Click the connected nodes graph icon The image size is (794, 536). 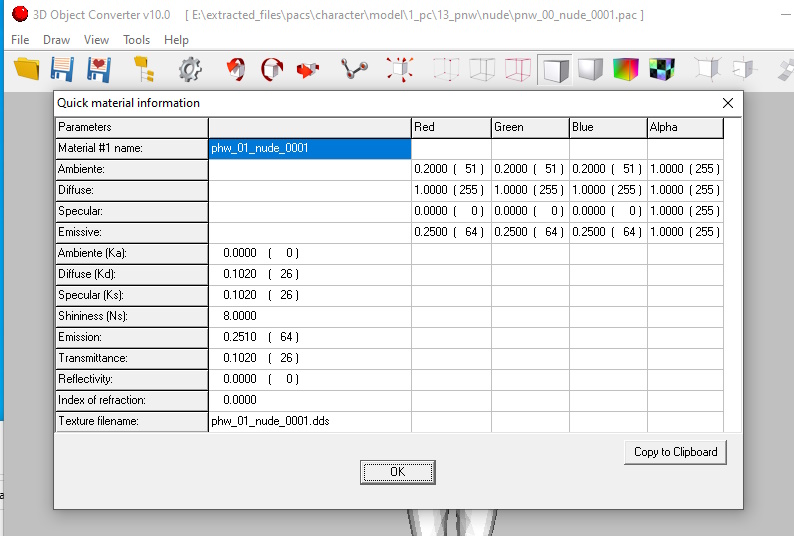(x=353, y=69)
